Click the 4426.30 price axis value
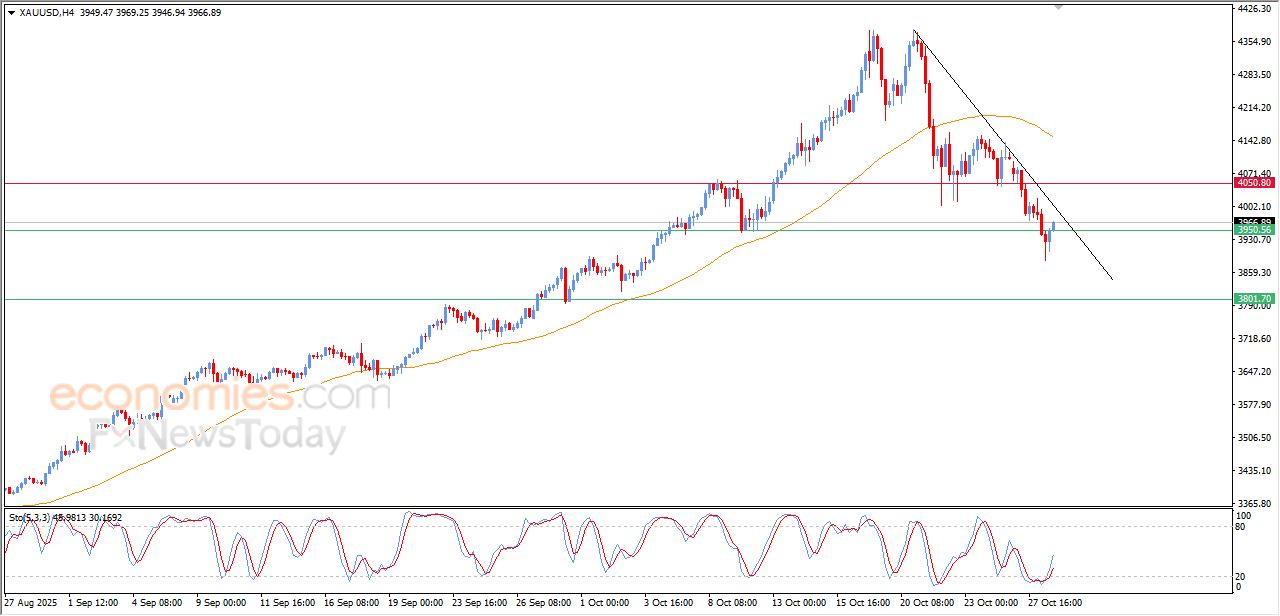The width and height of the screenshot is (1280, 616). tap(1253, 8)
